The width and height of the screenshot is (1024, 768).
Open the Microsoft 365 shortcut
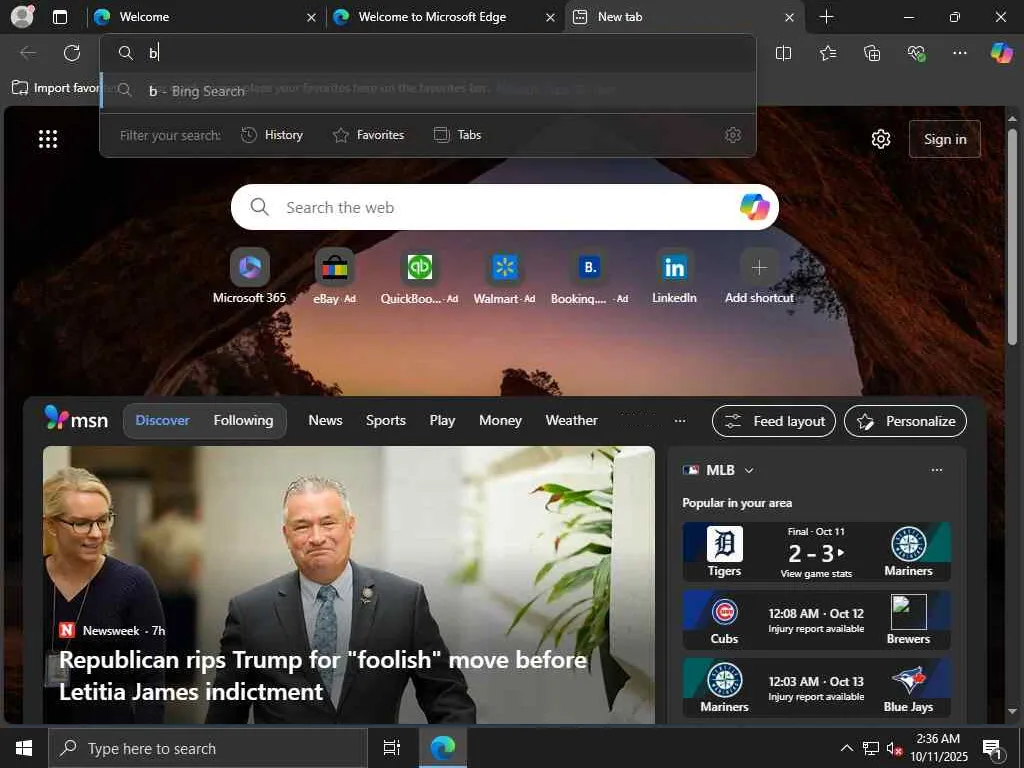(249, 276)
